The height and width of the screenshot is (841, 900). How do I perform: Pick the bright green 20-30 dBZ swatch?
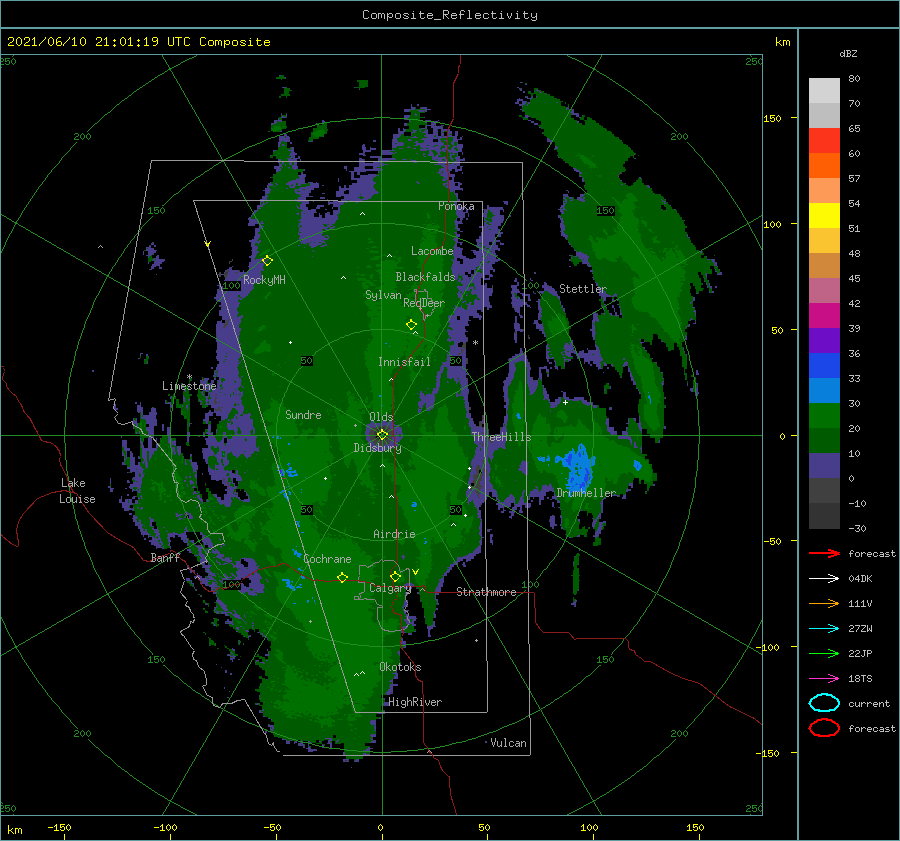pyautogui.click(x=824, y=416)
